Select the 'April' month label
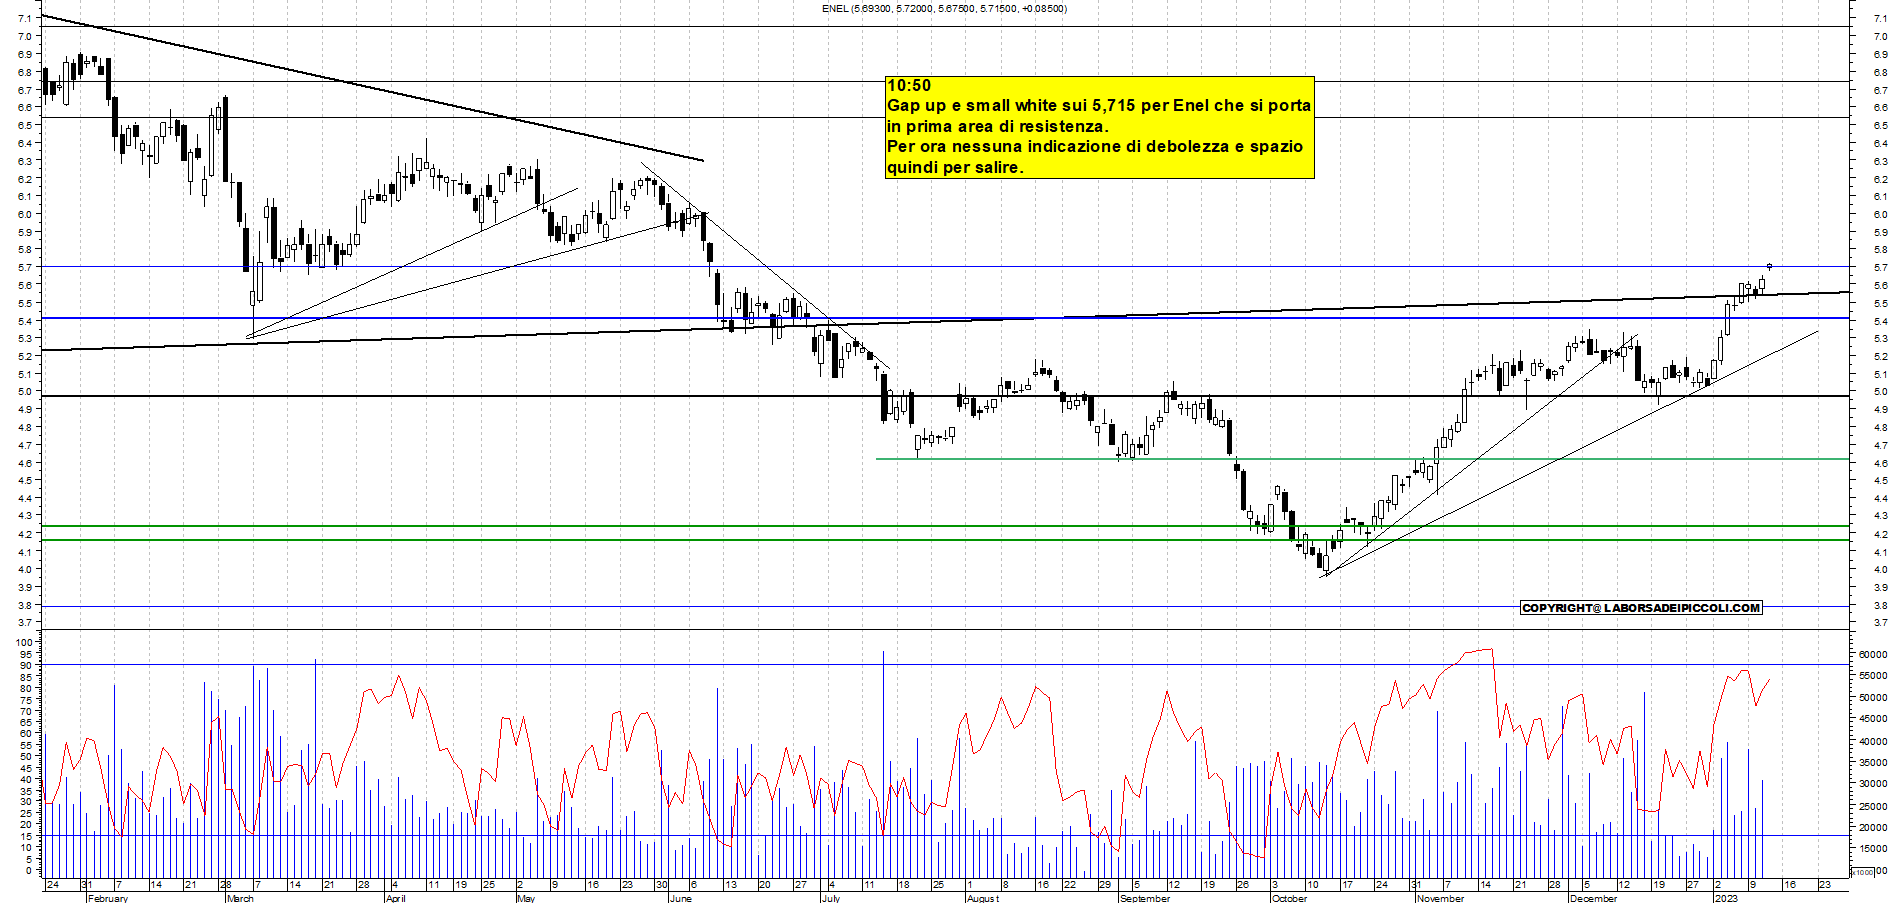Screen dimensions: 1890x903 (396, 898)
